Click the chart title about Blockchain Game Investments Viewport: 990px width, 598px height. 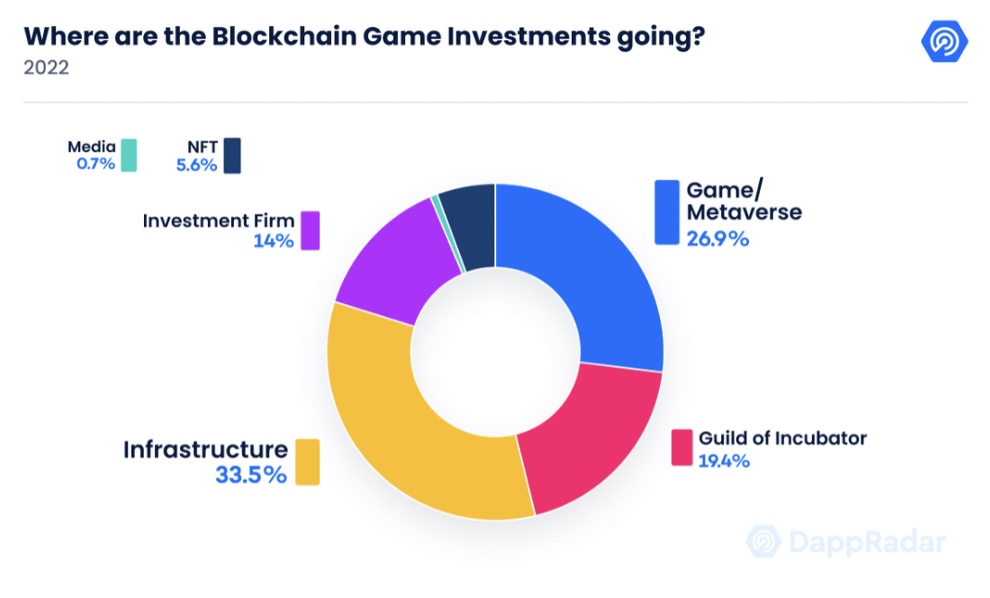tap(364, 37)
